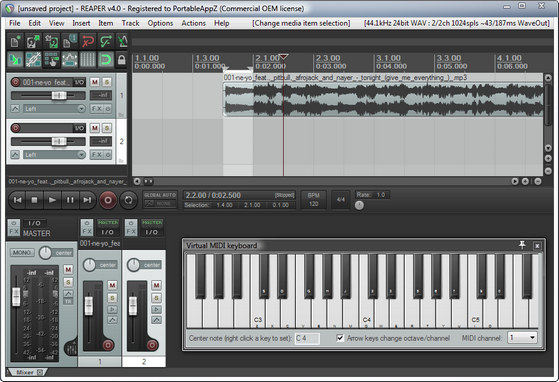
Task: Click the Play transport button
Action: click(x=52, y=200)
